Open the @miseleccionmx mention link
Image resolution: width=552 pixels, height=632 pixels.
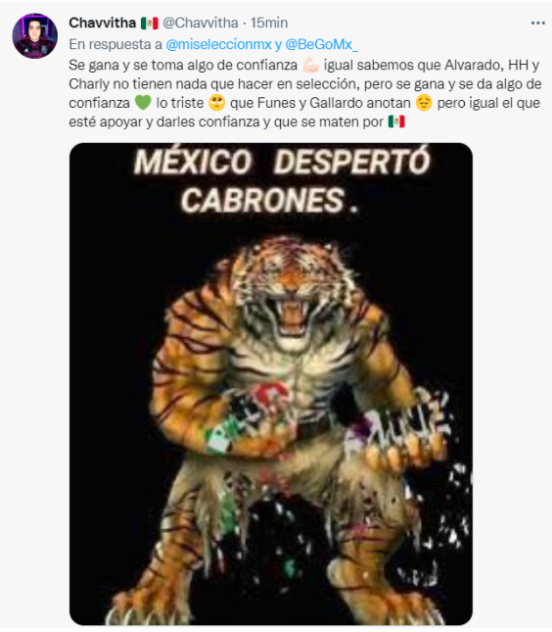[x=219, y=44]
